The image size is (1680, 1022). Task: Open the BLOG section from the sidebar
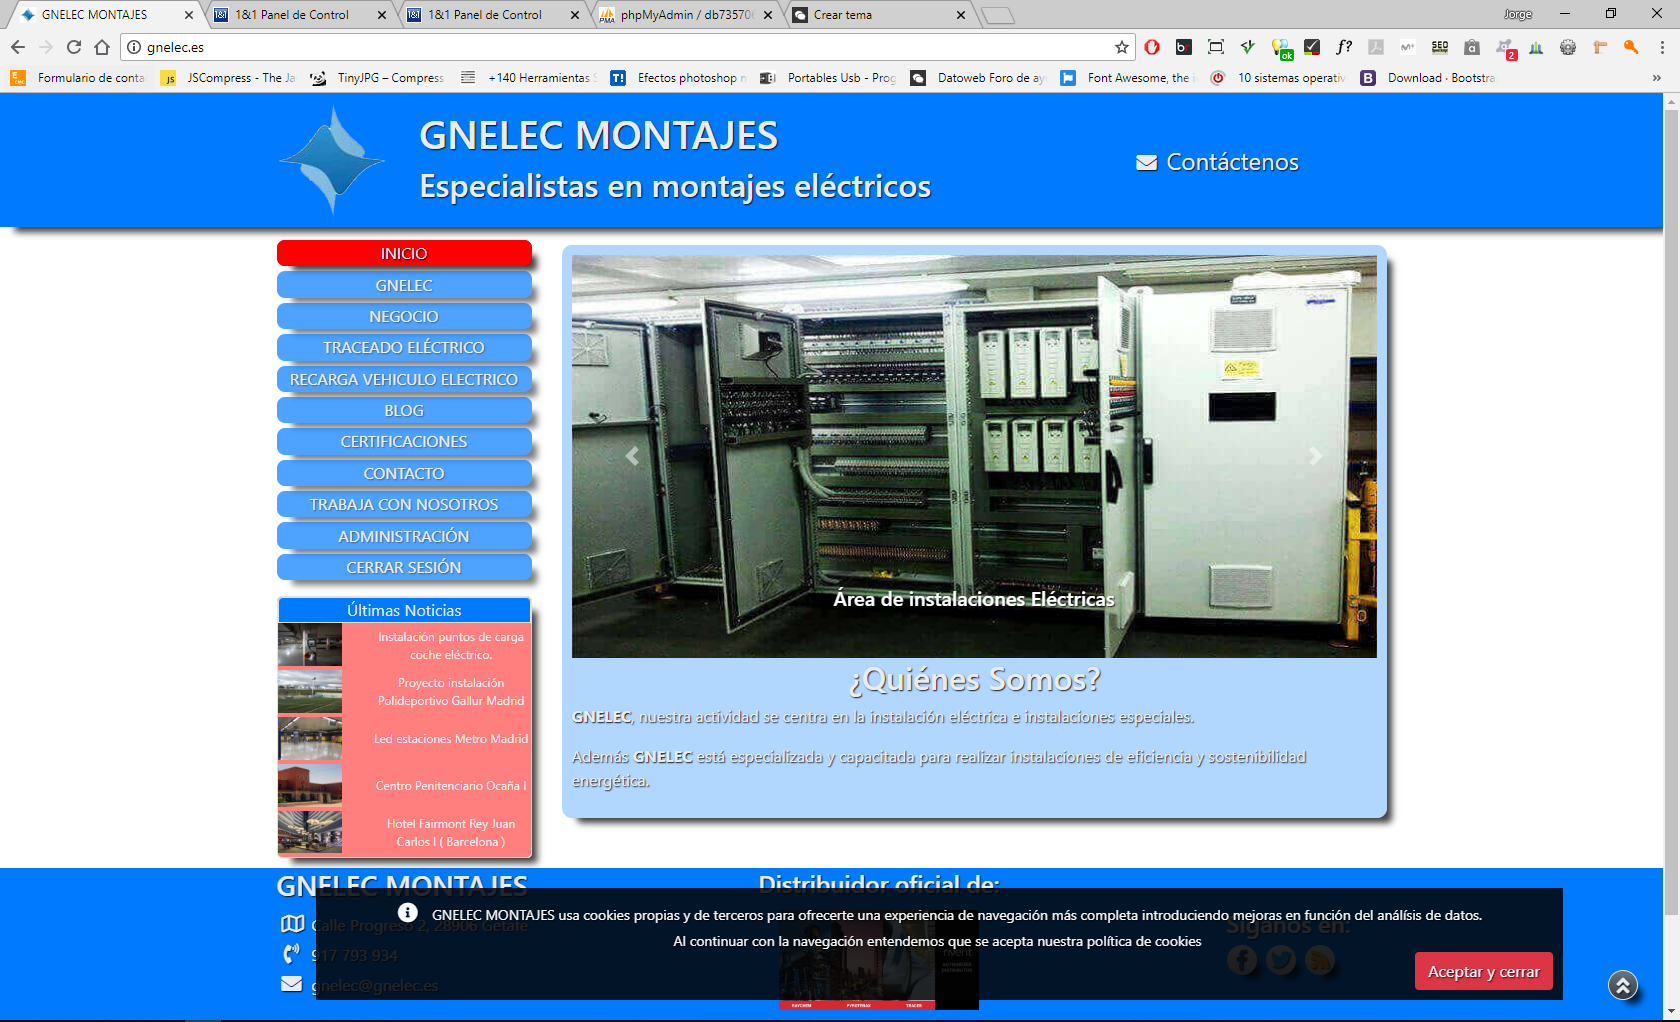(404, 410)
